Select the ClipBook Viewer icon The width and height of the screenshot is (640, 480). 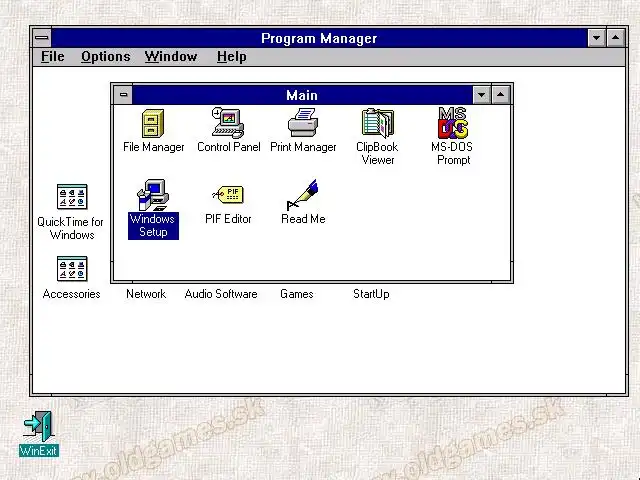378,122
